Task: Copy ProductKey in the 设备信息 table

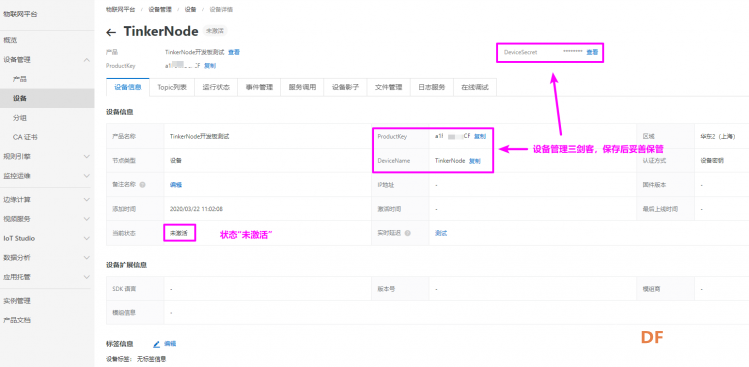Action: click(x=480, y=136)
